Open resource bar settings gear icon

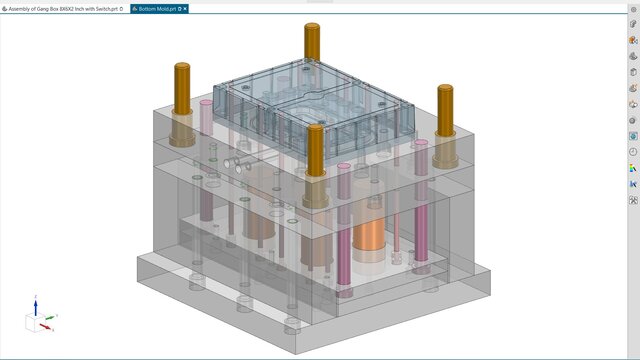(x=633, y=9)
